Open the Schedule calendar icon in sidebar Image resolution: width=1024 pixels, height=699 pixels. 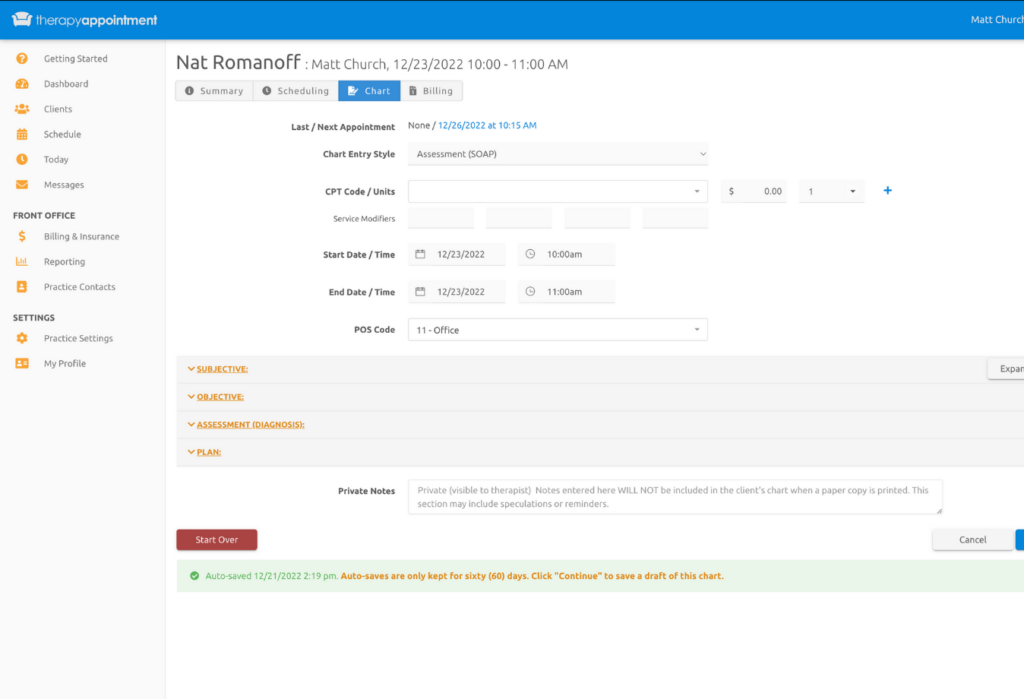[x=22, y=134]
